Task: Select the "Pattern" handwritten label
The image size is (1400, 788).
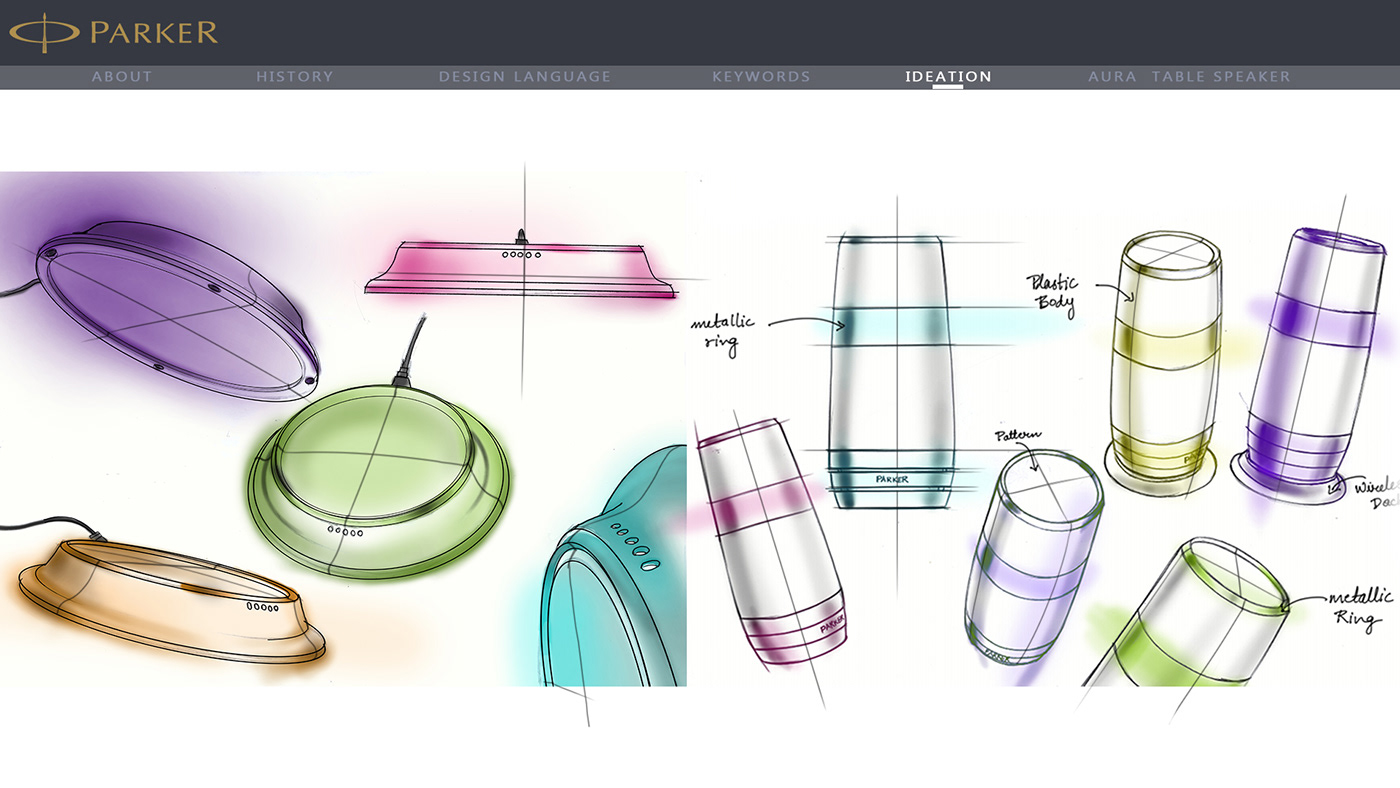Action: 1018,437
